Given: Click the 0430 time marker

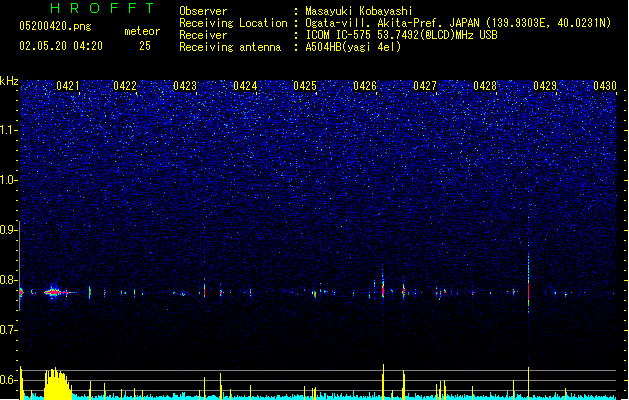Looking at the screenshot, I should pyautogui.click(x=605, y=86).
